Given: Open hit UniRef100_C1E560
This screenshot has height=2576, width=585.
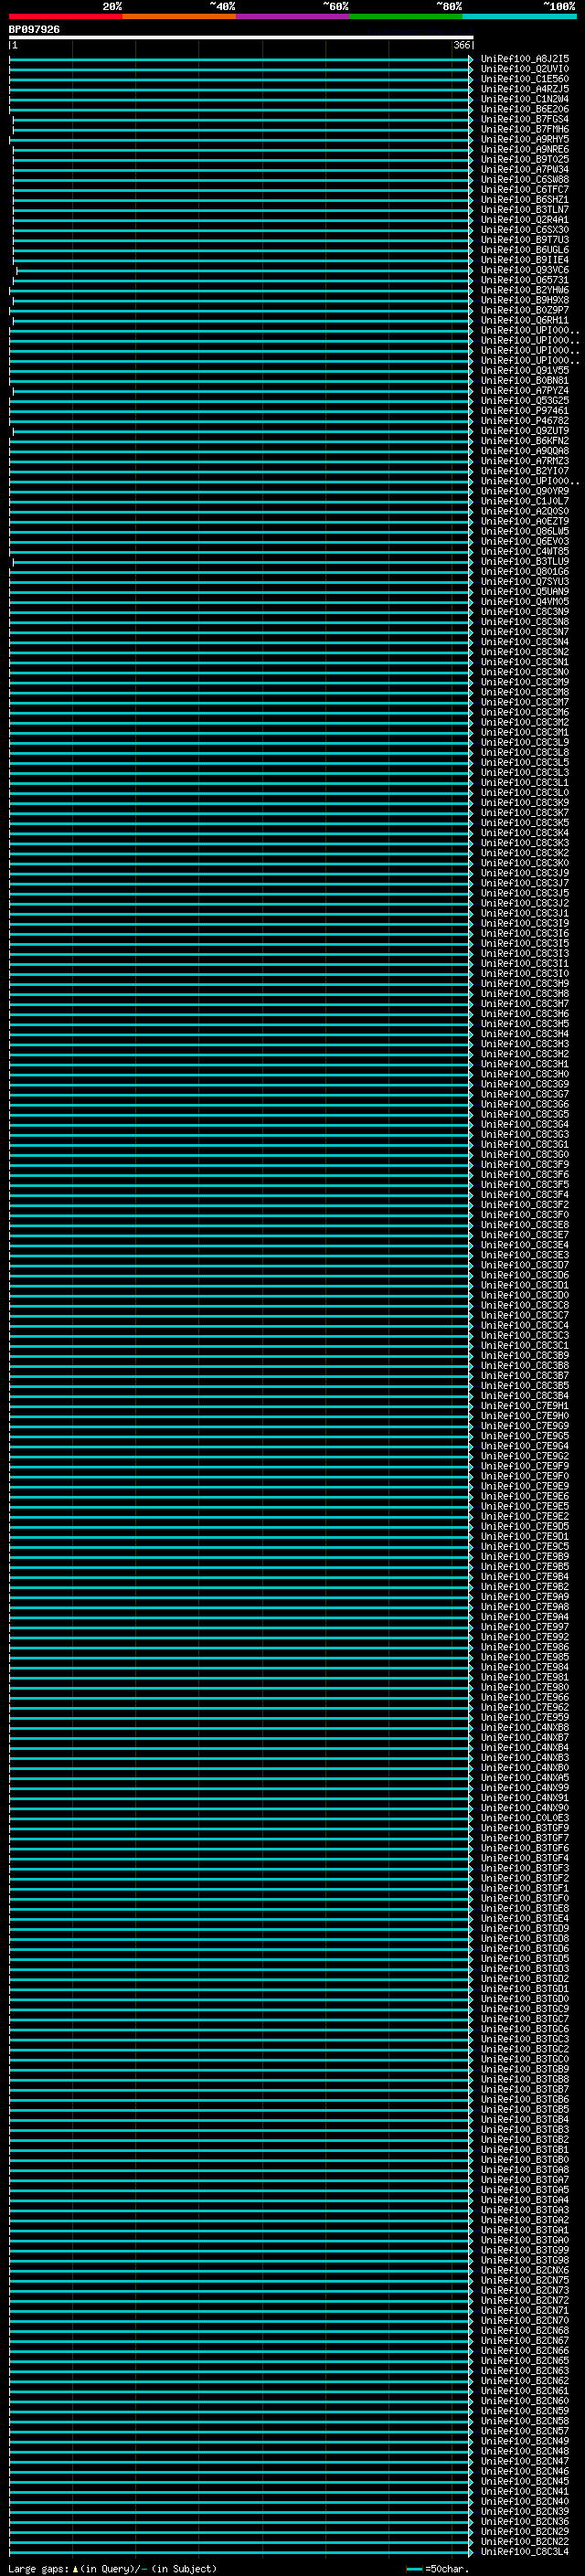Looking at the screenshot, I should (x=525, y=79).
